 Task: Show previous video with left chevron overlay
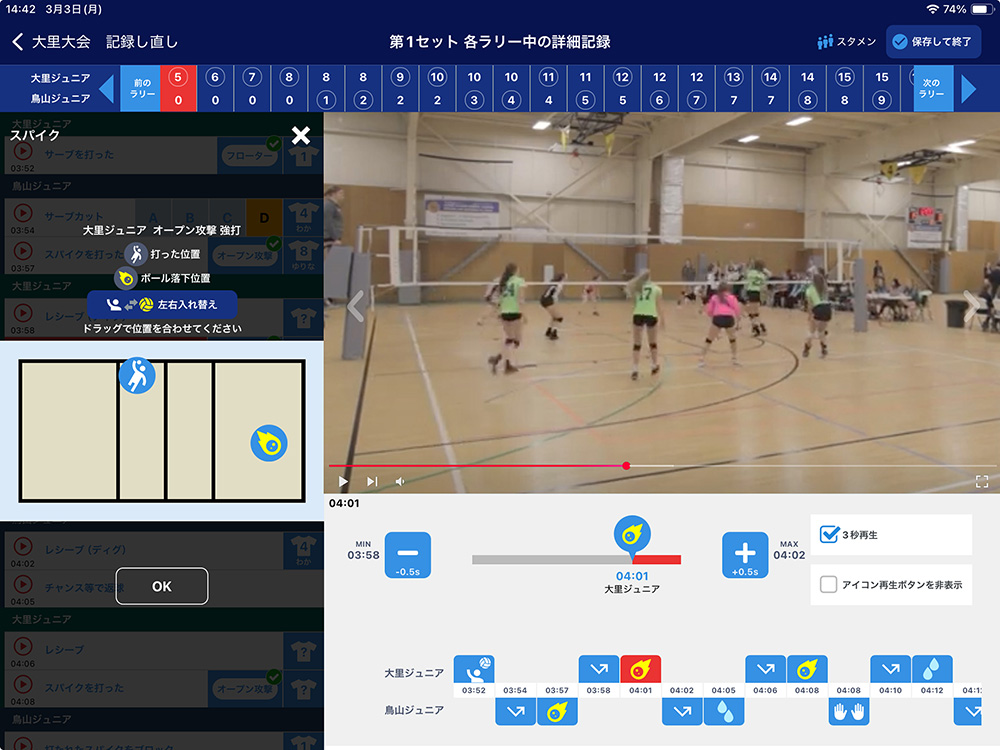coord(354,307)
